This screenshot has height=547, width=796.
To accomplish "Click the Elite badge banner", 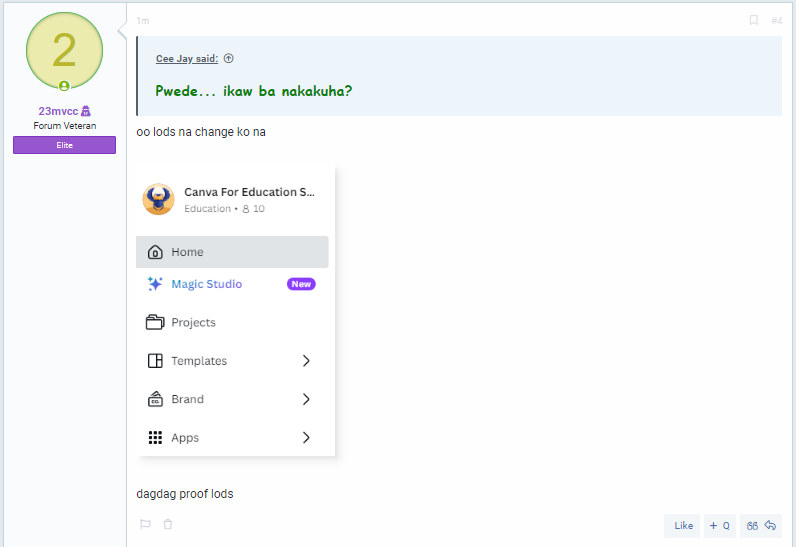I will [64, 145].
